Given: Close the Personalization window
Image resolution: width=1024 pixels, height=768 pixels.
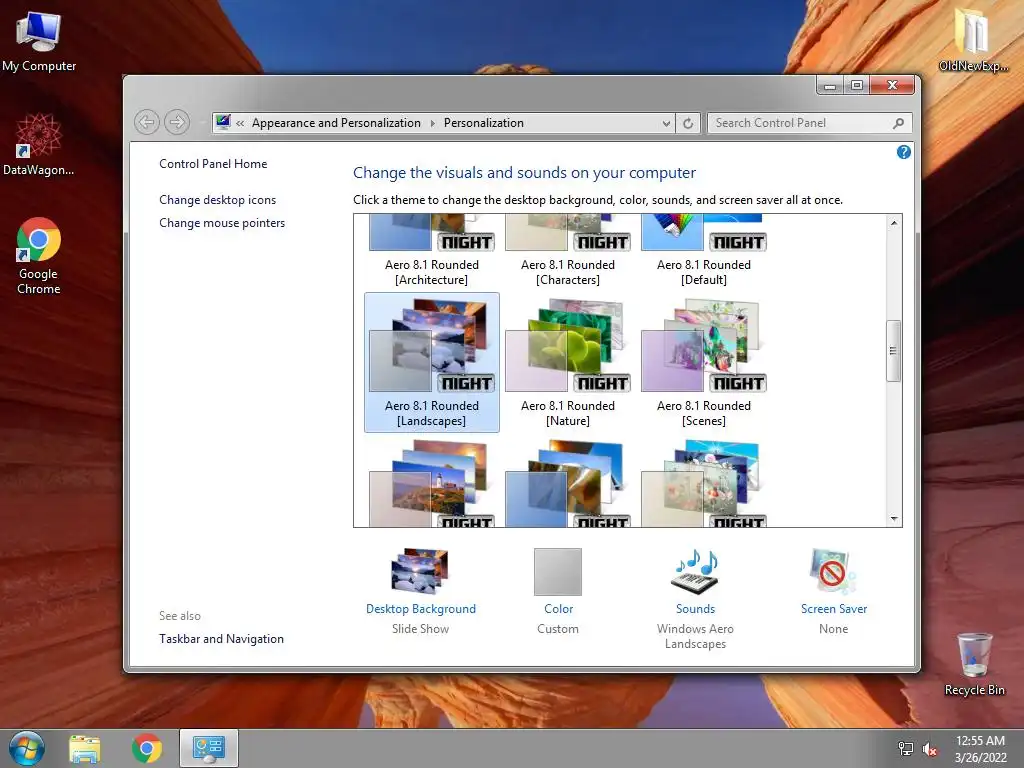Looking at the screenshot, I should click(892, 85).
